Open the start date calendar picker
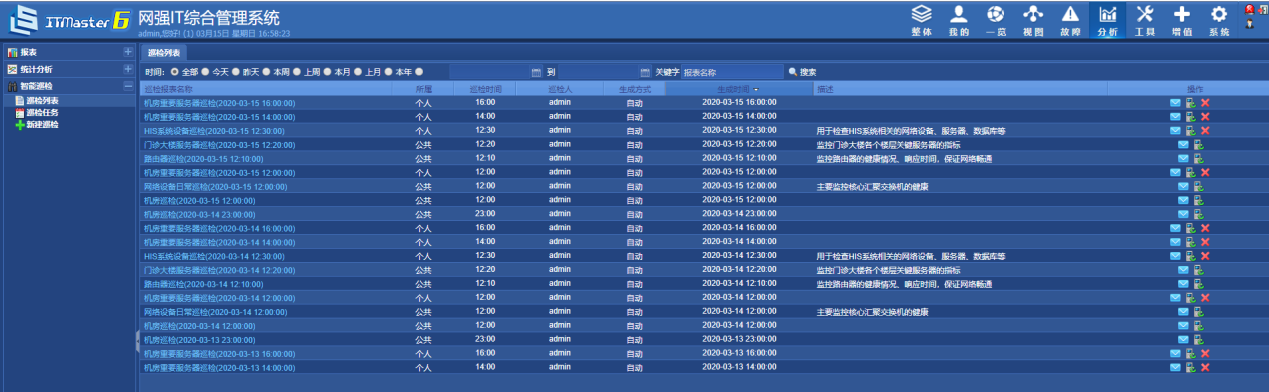This screenshot has height=392, width=1269. pyautogui.click(x=536, y=72)
